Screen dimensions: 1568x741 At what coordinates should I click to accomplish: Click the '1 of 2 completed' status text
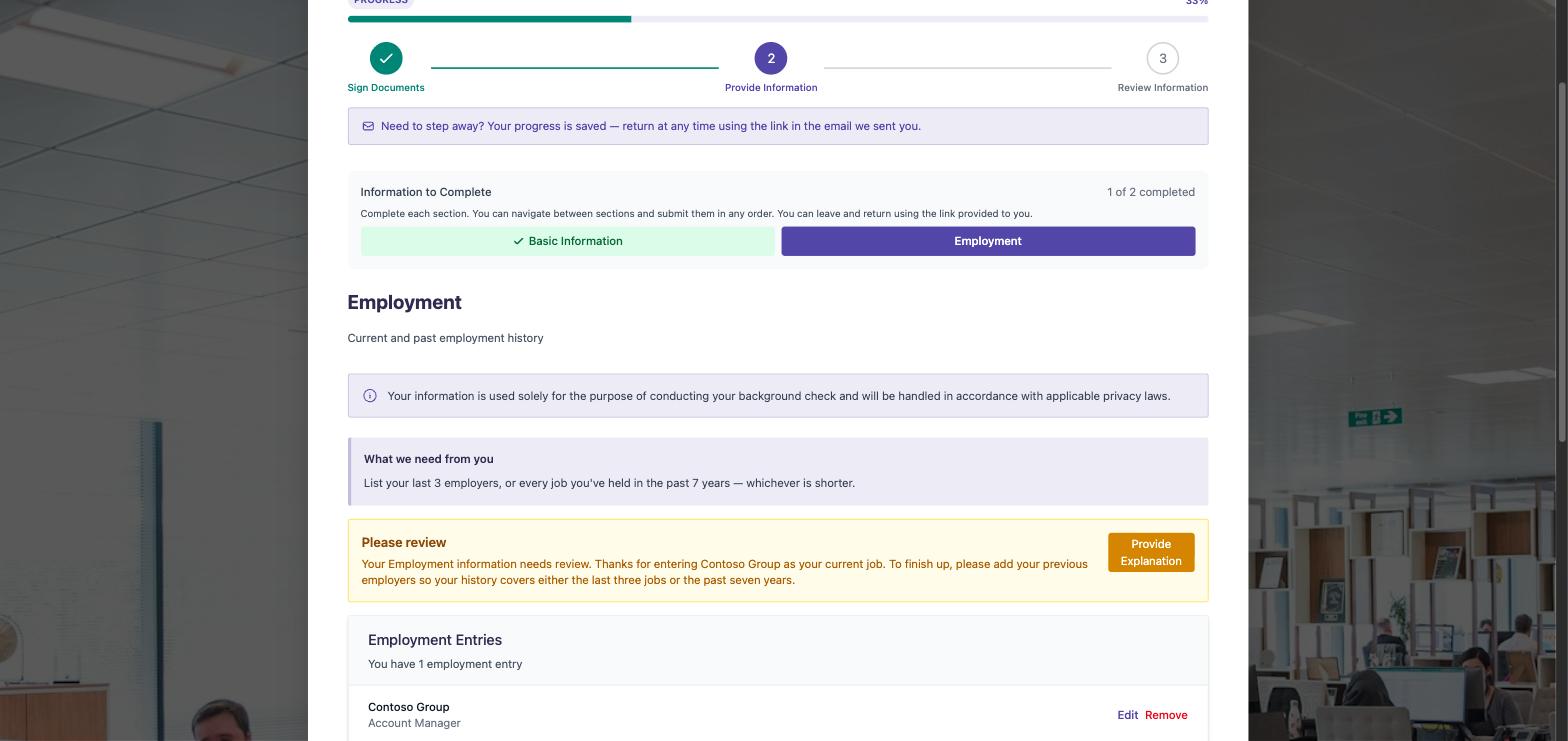coord(1151,192)
